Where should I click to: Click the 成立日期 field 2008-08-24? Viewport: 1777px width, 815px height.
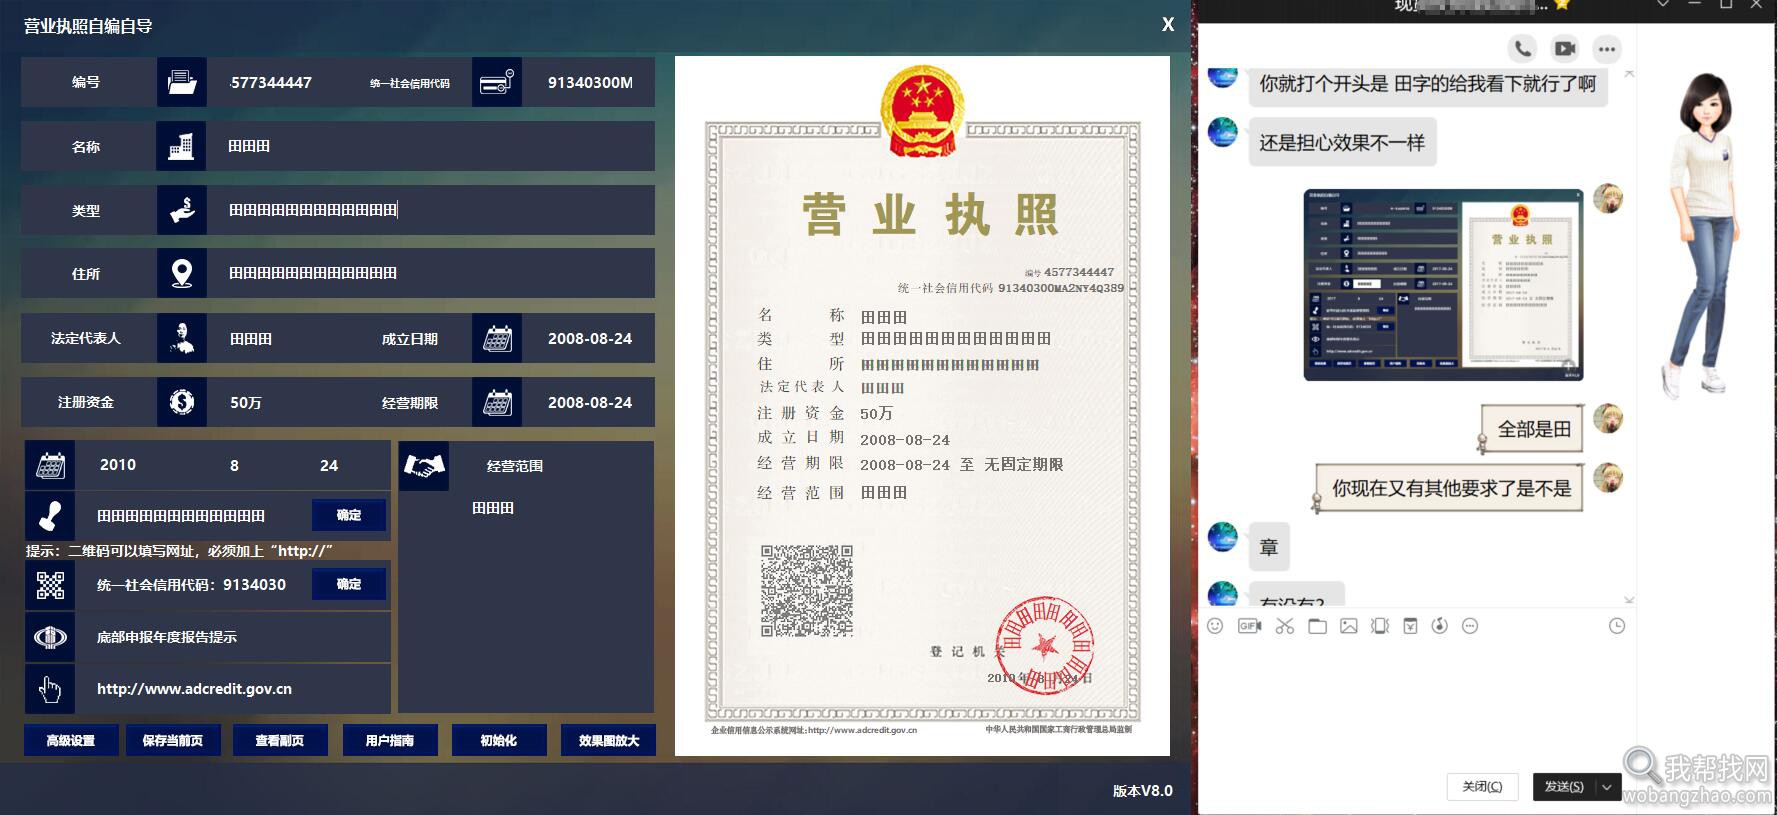point(589,338)
